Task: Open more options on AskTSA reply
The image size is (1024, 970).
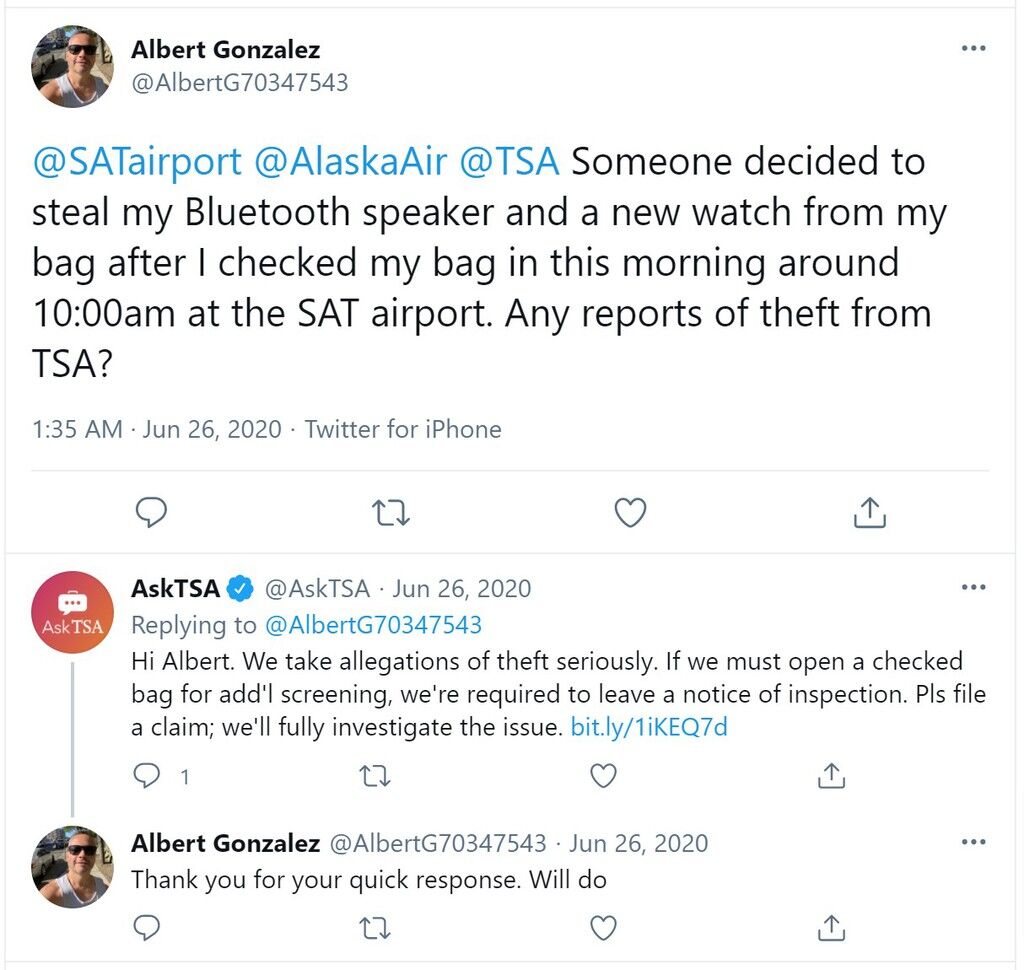Action: coord(973,587)
